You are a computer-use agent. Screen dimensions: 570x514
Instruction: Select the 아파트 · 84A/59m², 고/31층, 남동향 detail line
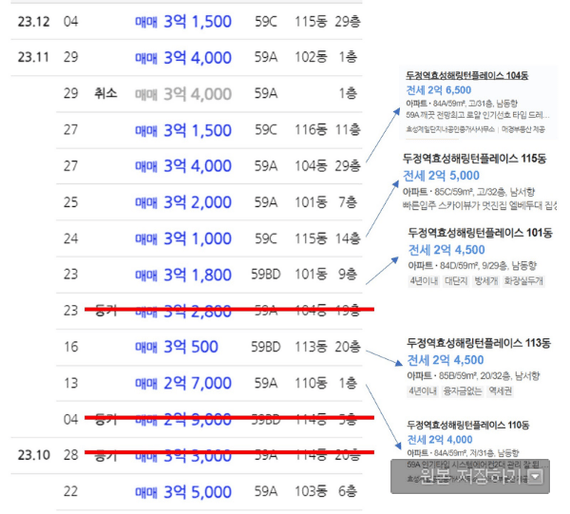pyautogui.click(x=461, y=104)
